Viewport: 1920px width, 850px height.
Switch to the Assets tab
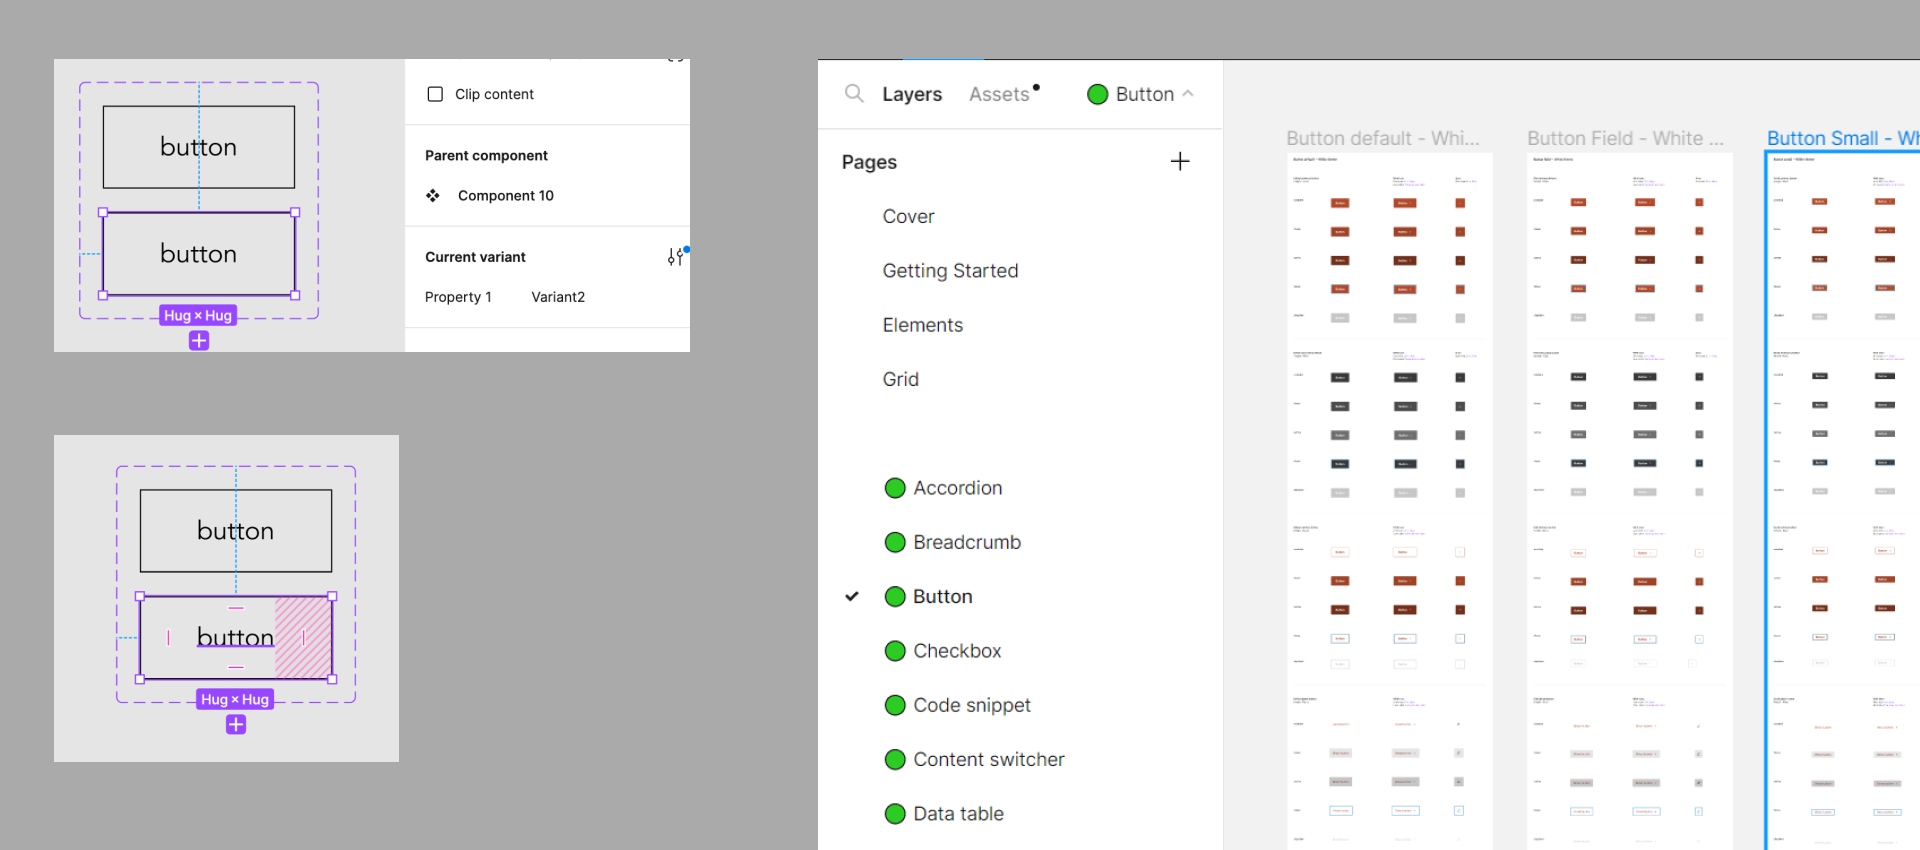pos(998,94)
